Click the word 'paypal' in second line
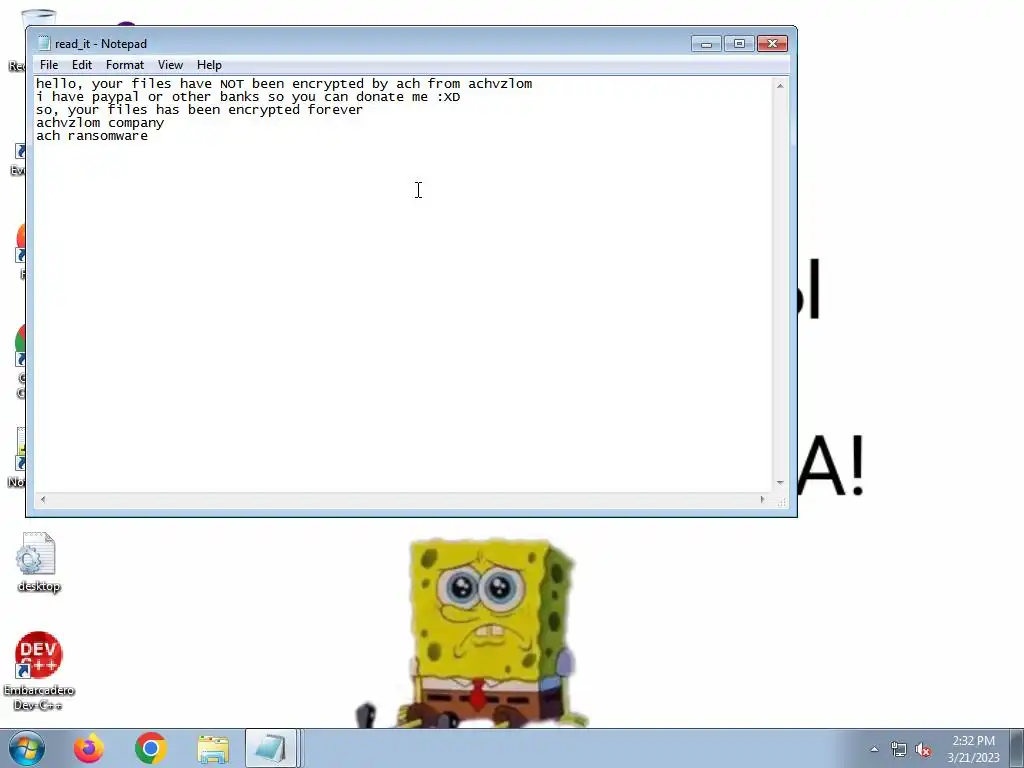Viewport: 1024px width, 768px height. pyautogui.click(x=115, y=97)
